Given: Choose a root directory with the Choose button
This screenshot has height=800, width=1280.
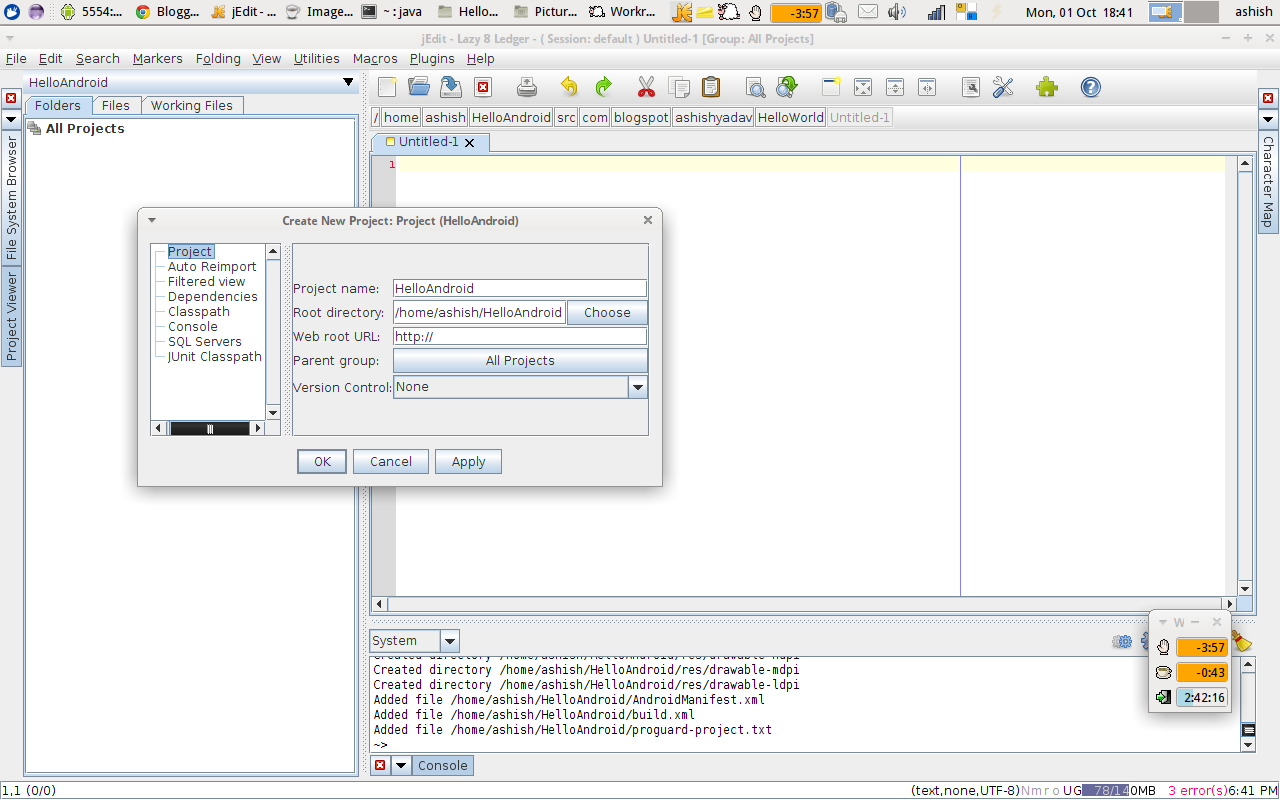Looking at the screenshot, I should point(607,312).
